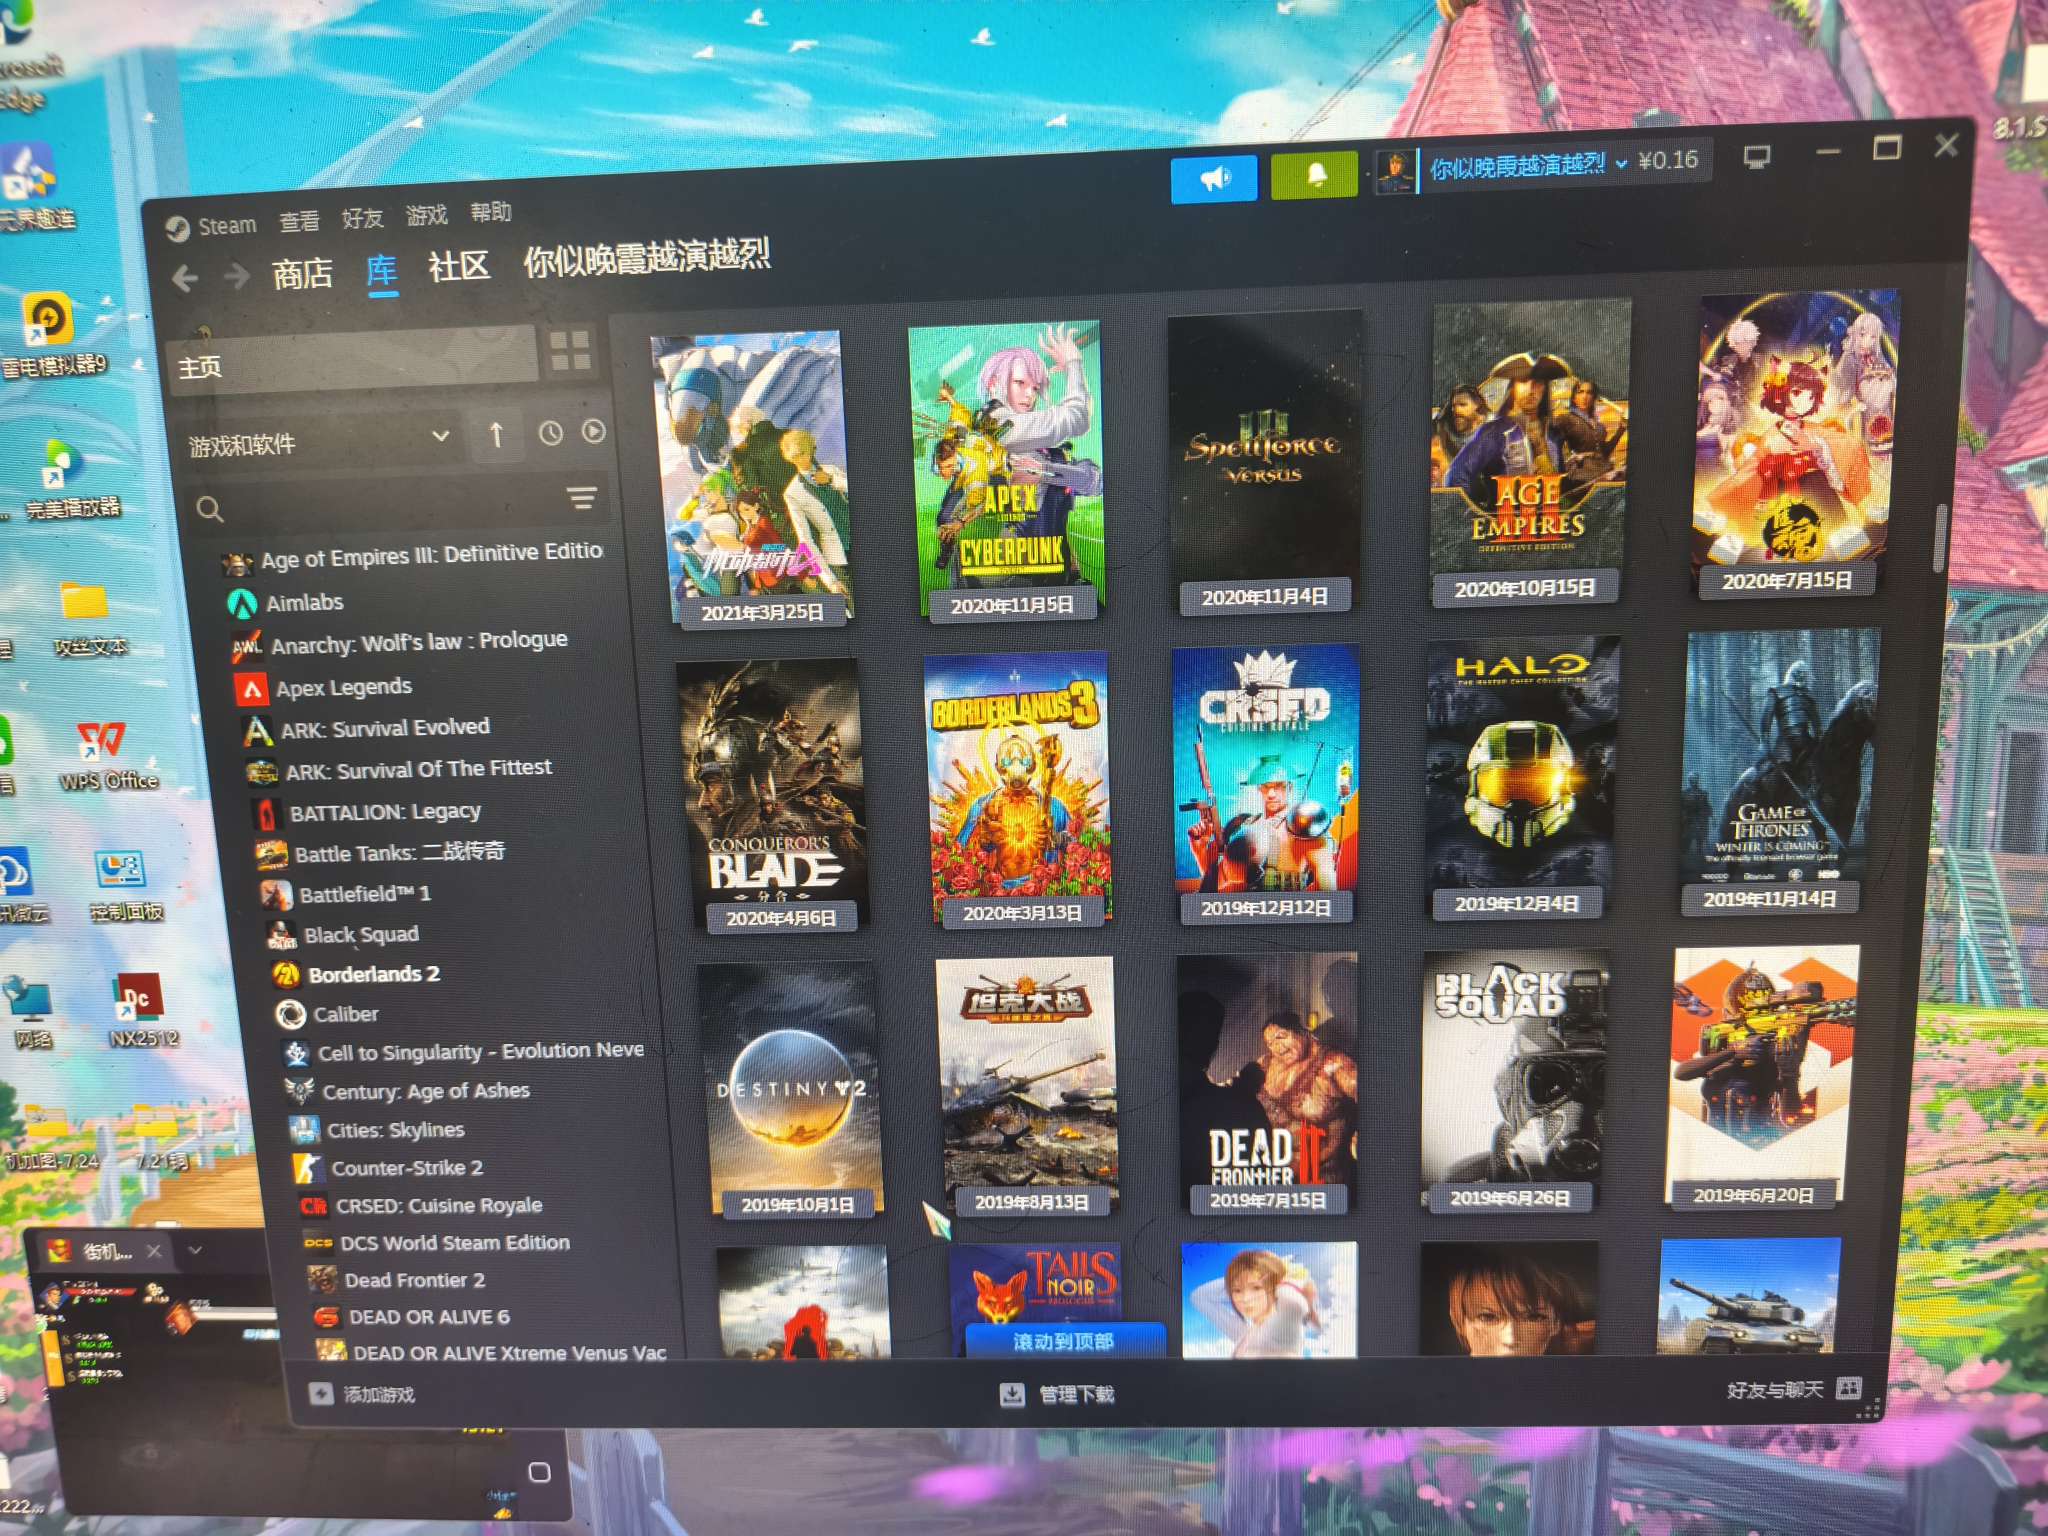Click the 好友与聊天 button
This screenshot has height=1536, width=2048.
point(1795,1389)
